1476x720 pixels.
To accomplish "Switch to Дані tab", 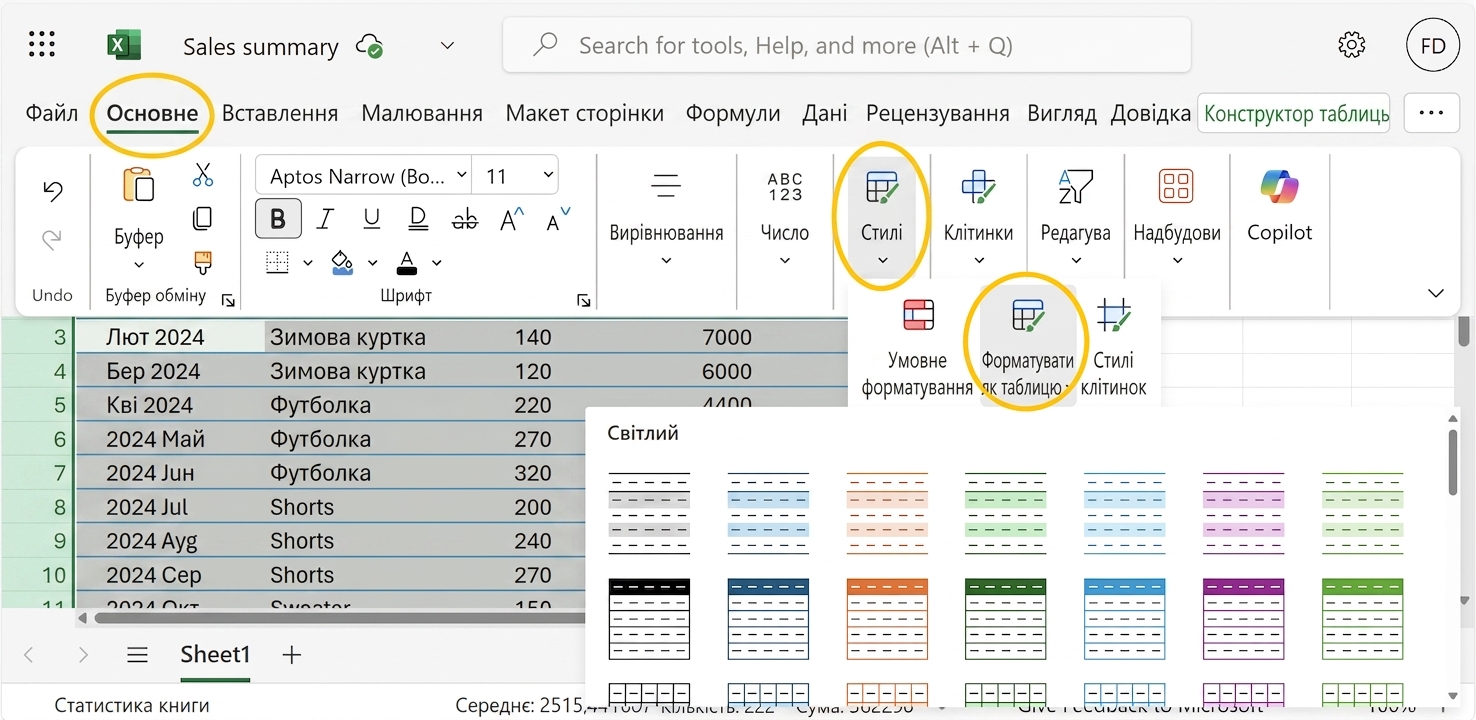I will [824, 113].
